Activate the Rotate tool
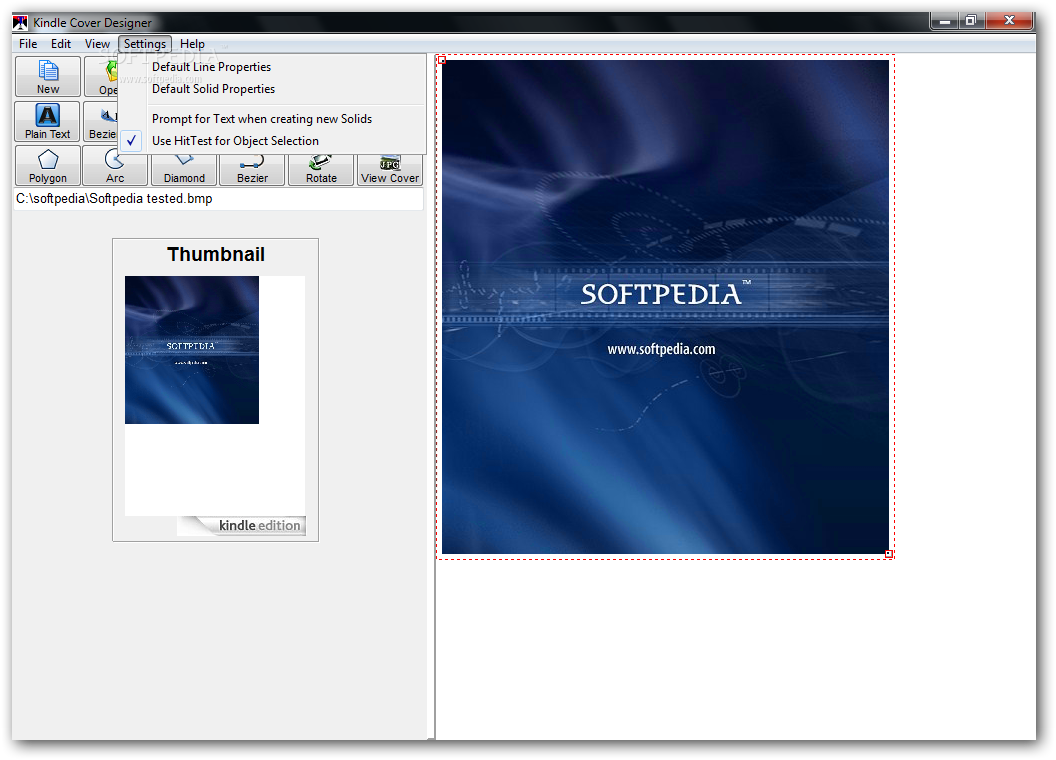 [321, 170]
